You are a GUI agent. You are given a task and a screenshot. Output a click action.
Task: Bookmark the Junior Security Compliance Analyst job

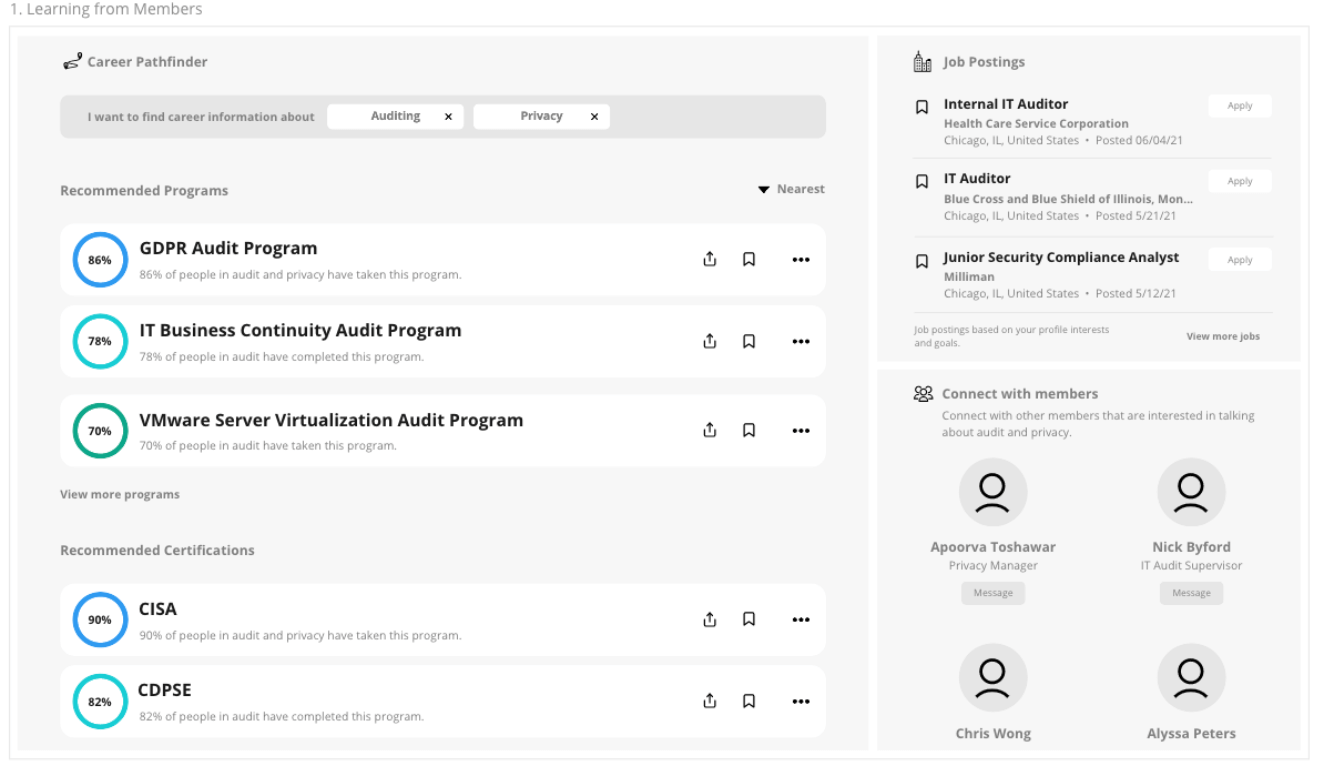(923, 261)
